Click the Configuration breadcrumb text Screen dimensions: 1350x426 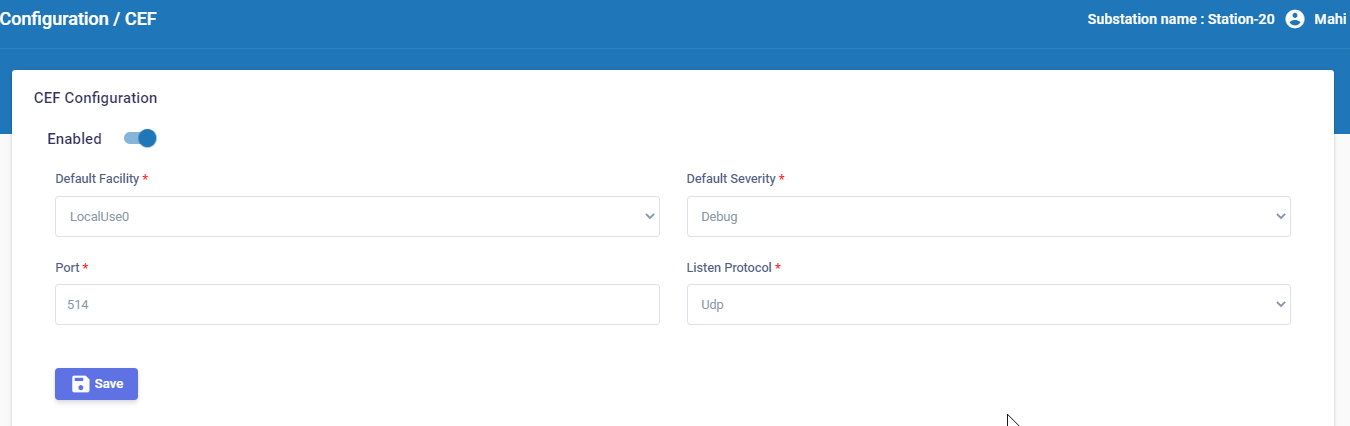pos(55,19)
